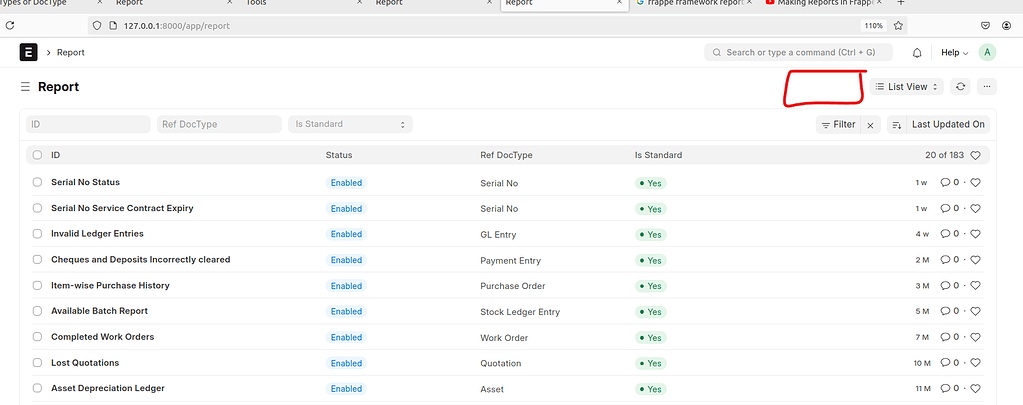Open the user avatar A menu

tap(987, 53)
